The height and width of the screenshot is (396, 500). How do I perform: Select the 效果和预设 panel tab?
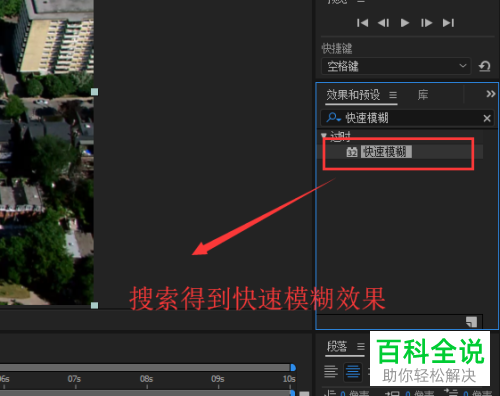coord(353,95)
